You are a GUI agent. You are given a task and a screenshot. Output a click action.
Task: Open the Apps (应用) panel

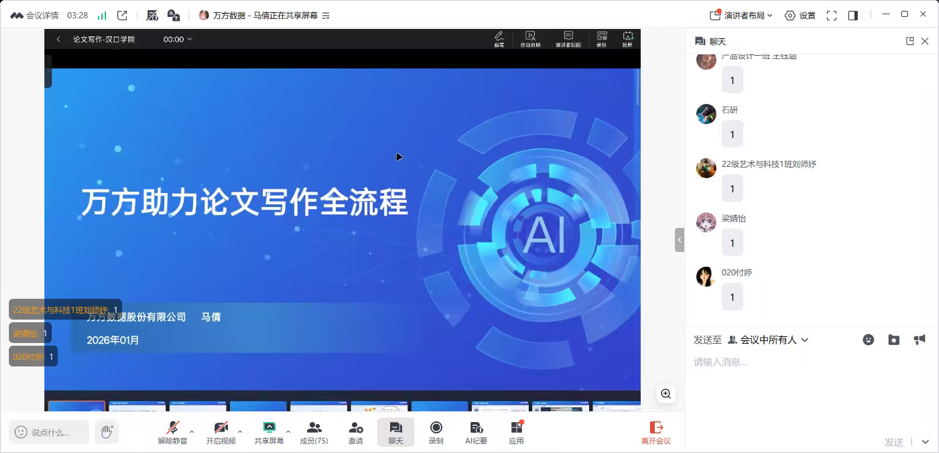(x=516, y=432)
